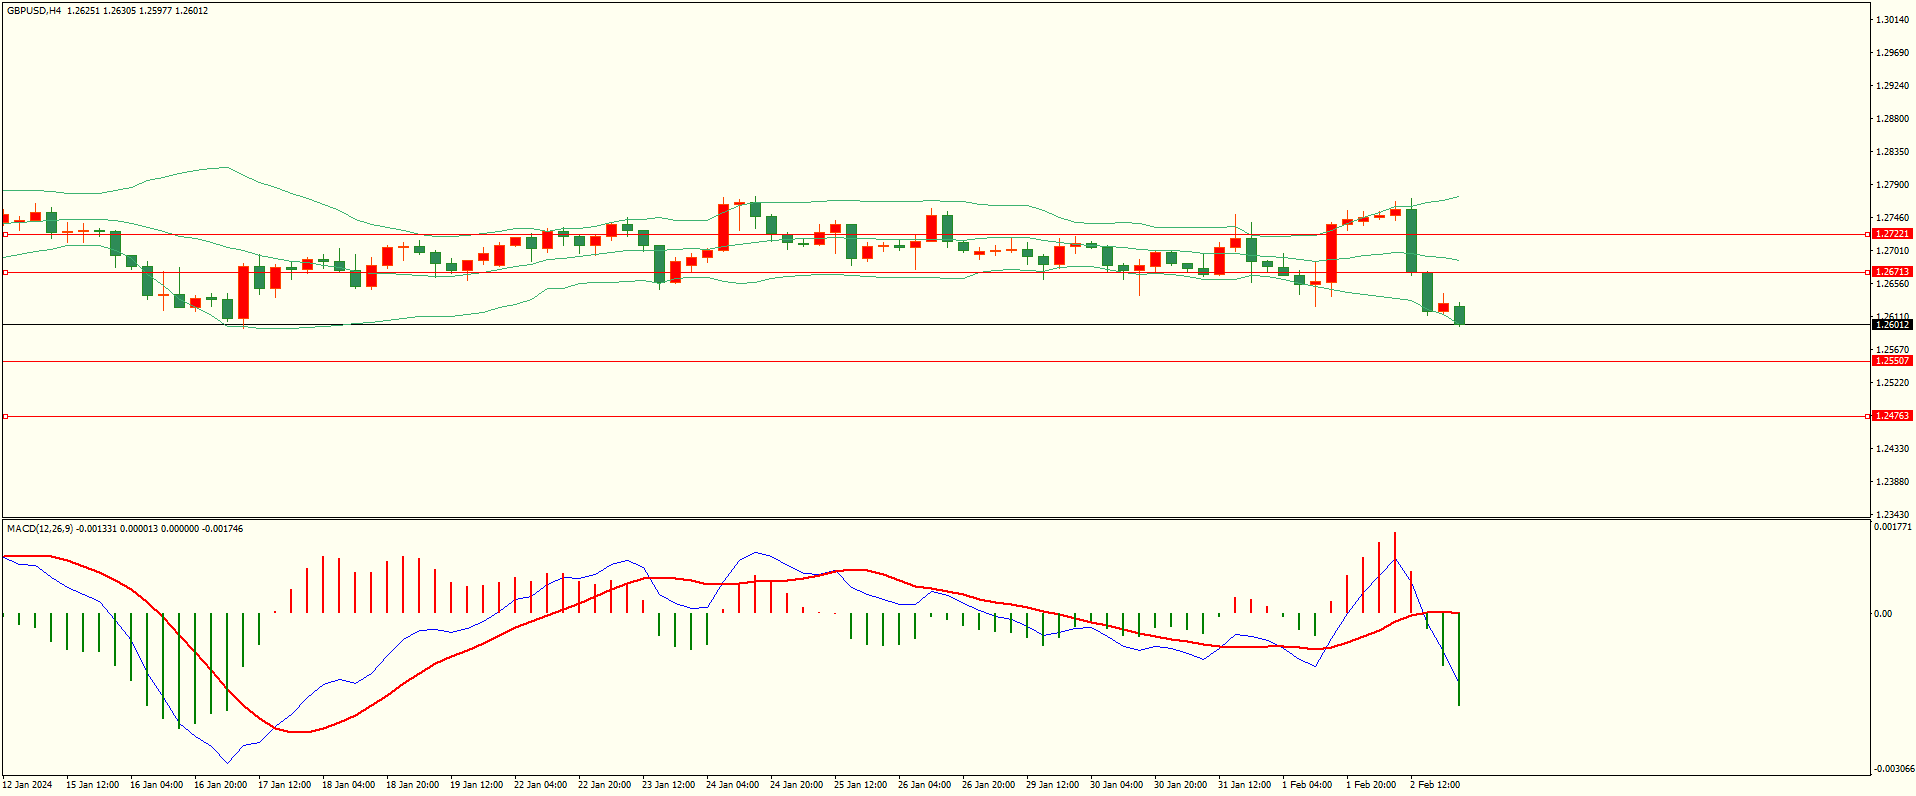
Task: Click the 19 Jan 12:00 time axis label
Action: coord(477,785)
